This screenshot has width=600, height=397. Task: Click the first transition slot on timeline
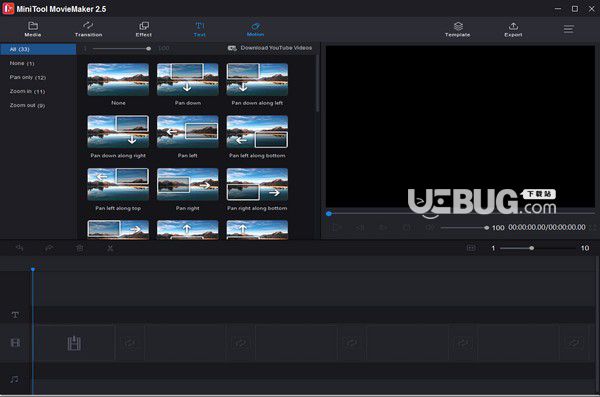coord(130,343)
